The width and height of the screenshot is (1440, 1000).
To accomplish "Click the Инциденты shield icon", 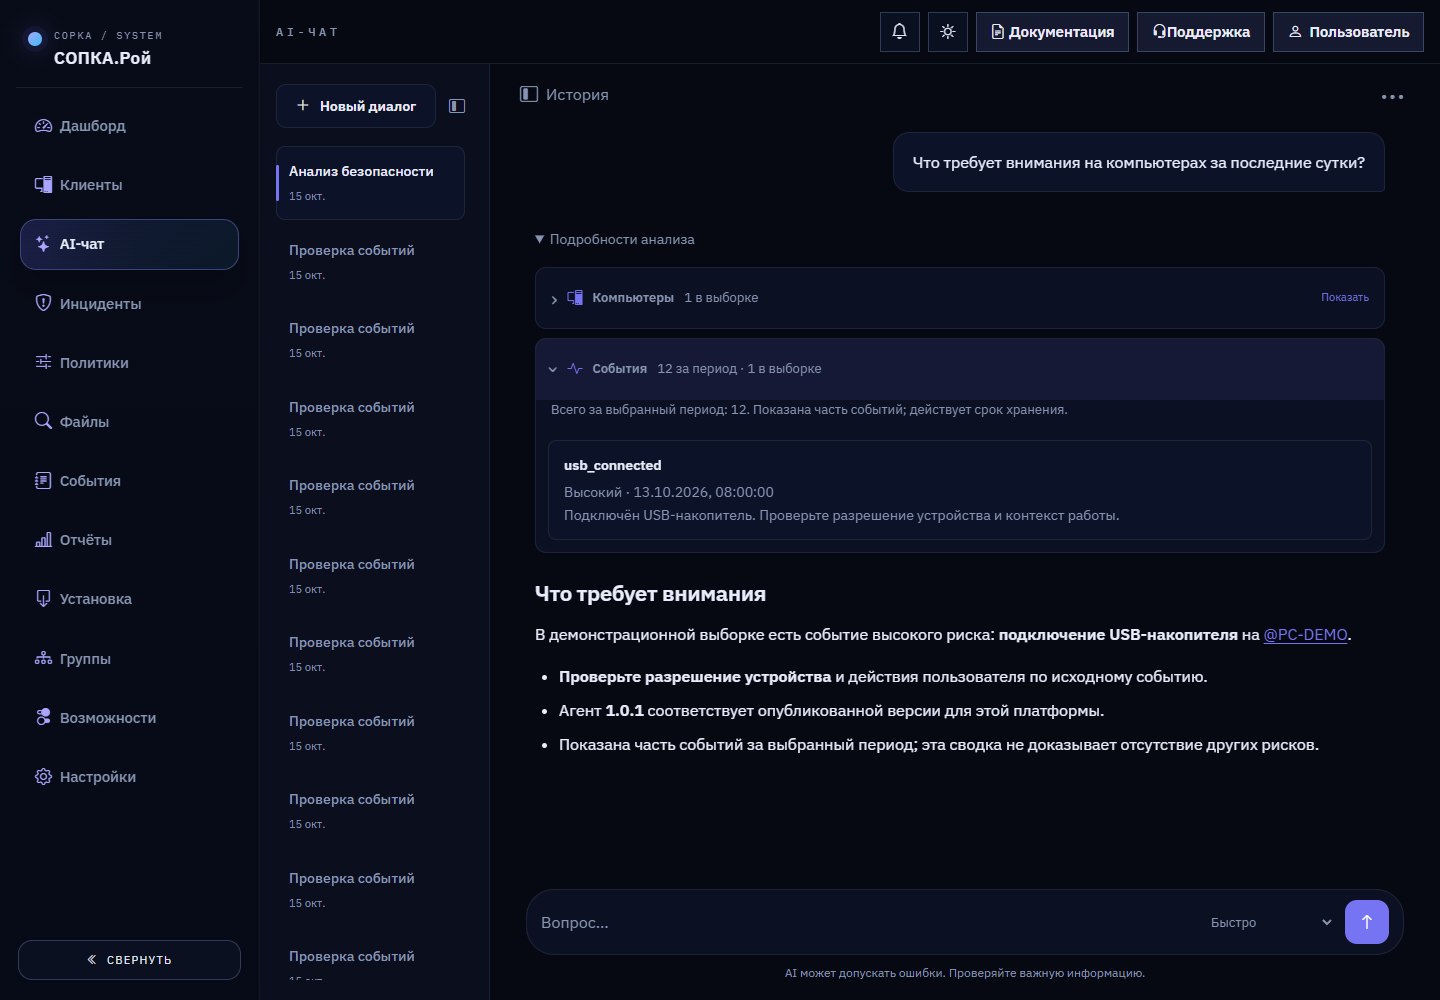I will (x=43, y=303).
